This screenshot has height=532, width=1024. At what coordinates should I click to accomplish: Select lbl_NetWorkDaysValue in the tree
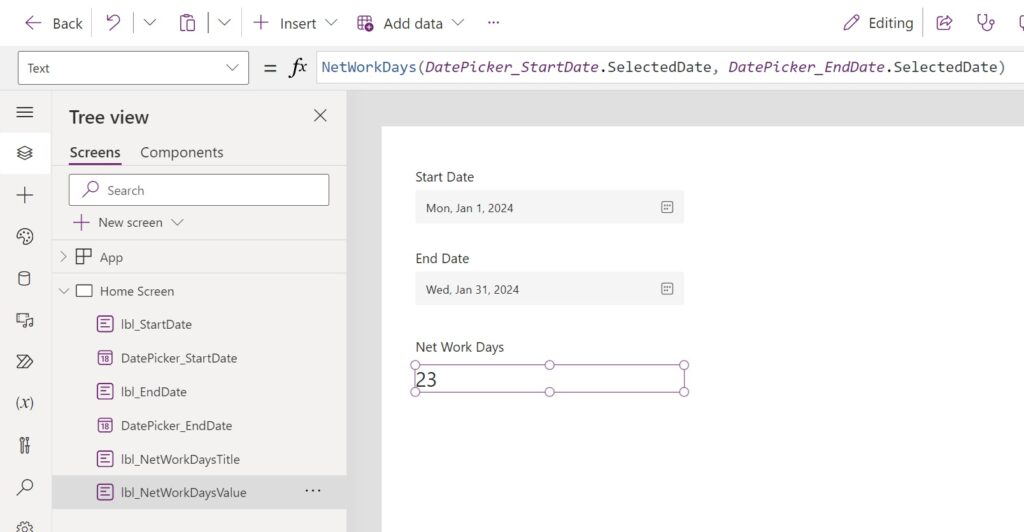(x=184, y=493)
